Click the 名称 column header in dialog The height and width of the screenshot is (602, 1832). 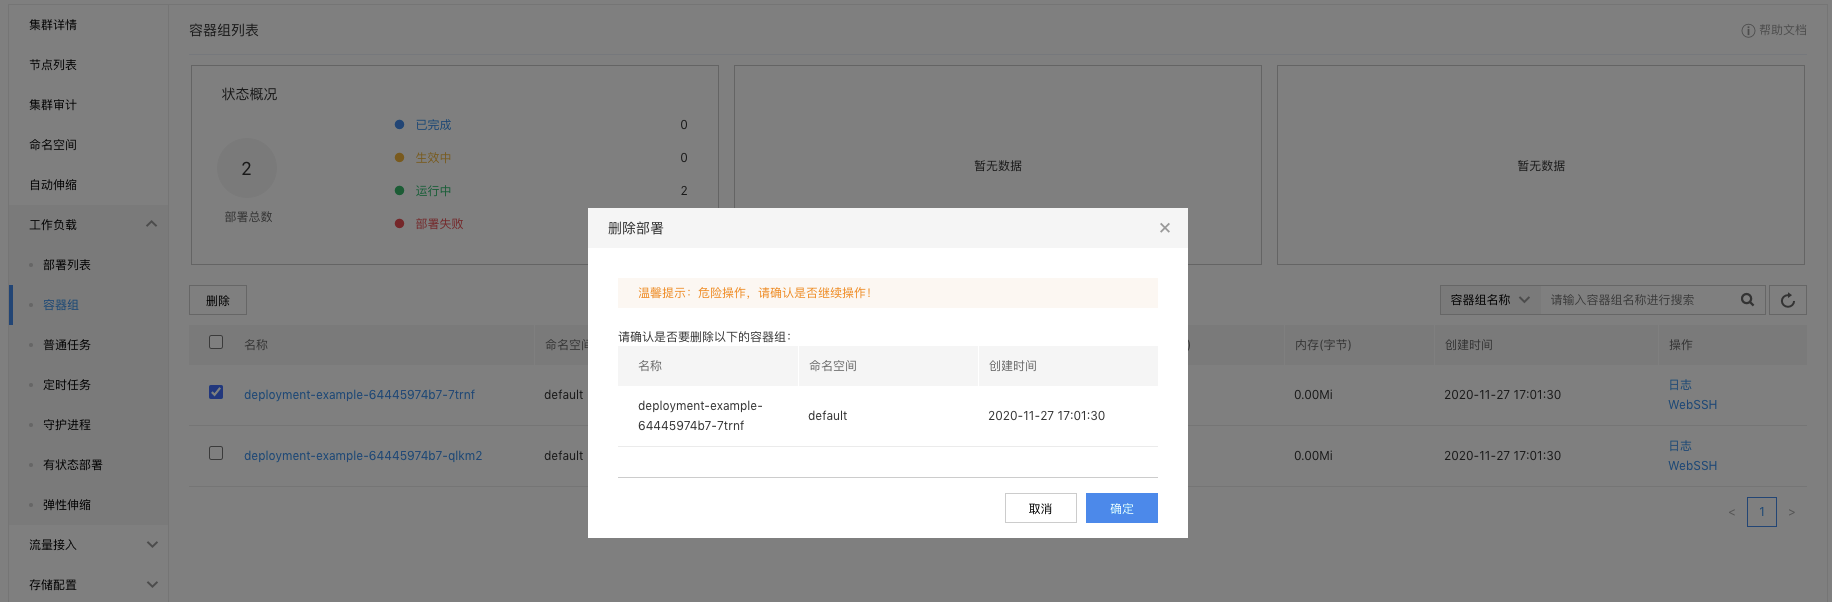click(x=650, y=366)
